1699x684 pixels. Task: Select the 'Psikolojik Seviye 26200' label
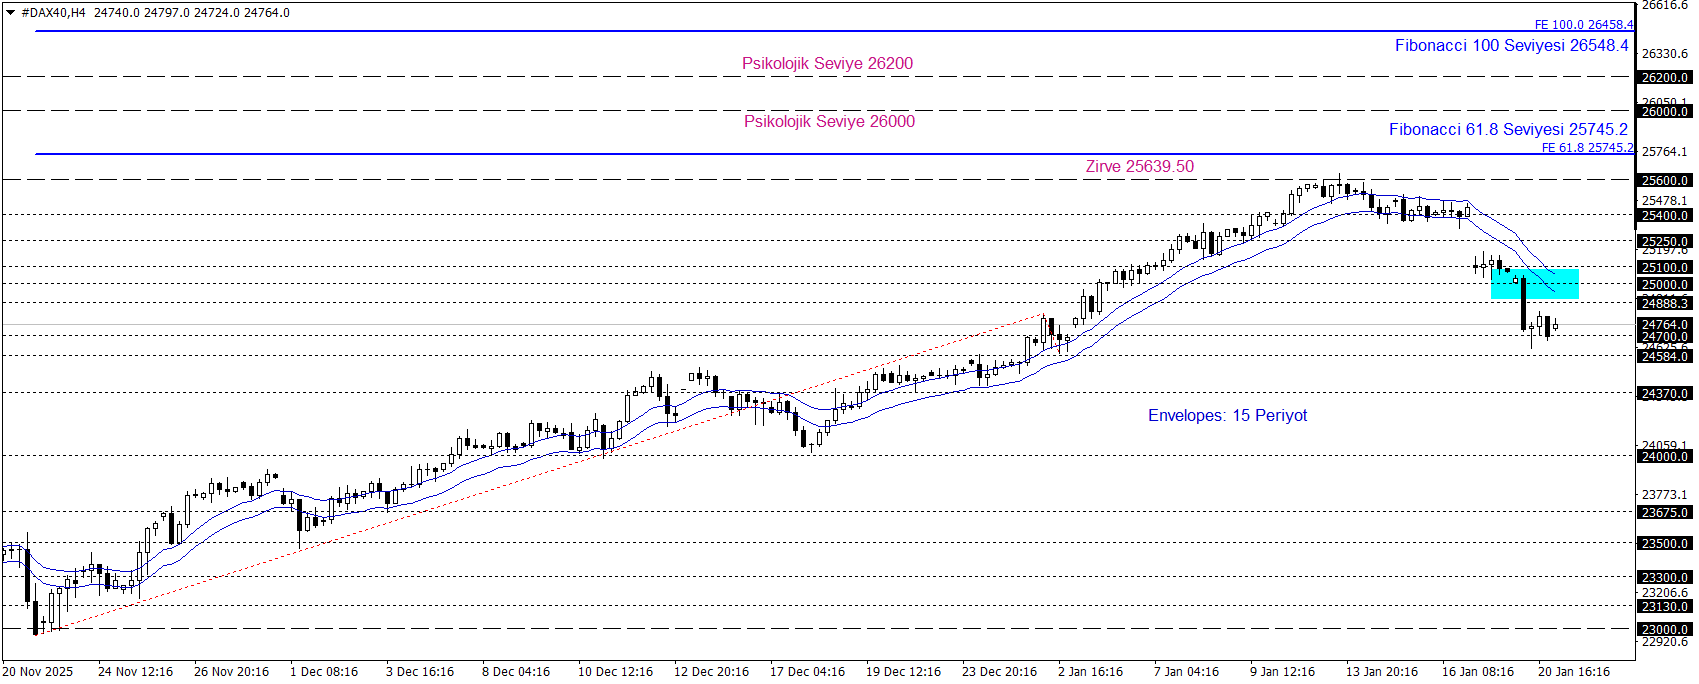(827, 63)
